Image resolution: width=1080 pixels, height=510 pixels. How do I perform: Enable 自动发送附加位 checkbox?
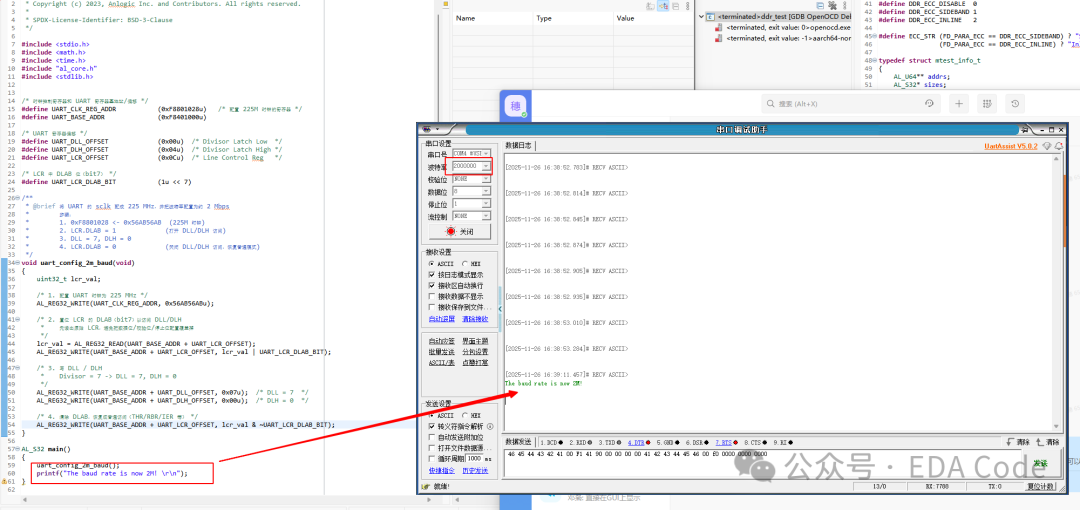coord(432,437)
